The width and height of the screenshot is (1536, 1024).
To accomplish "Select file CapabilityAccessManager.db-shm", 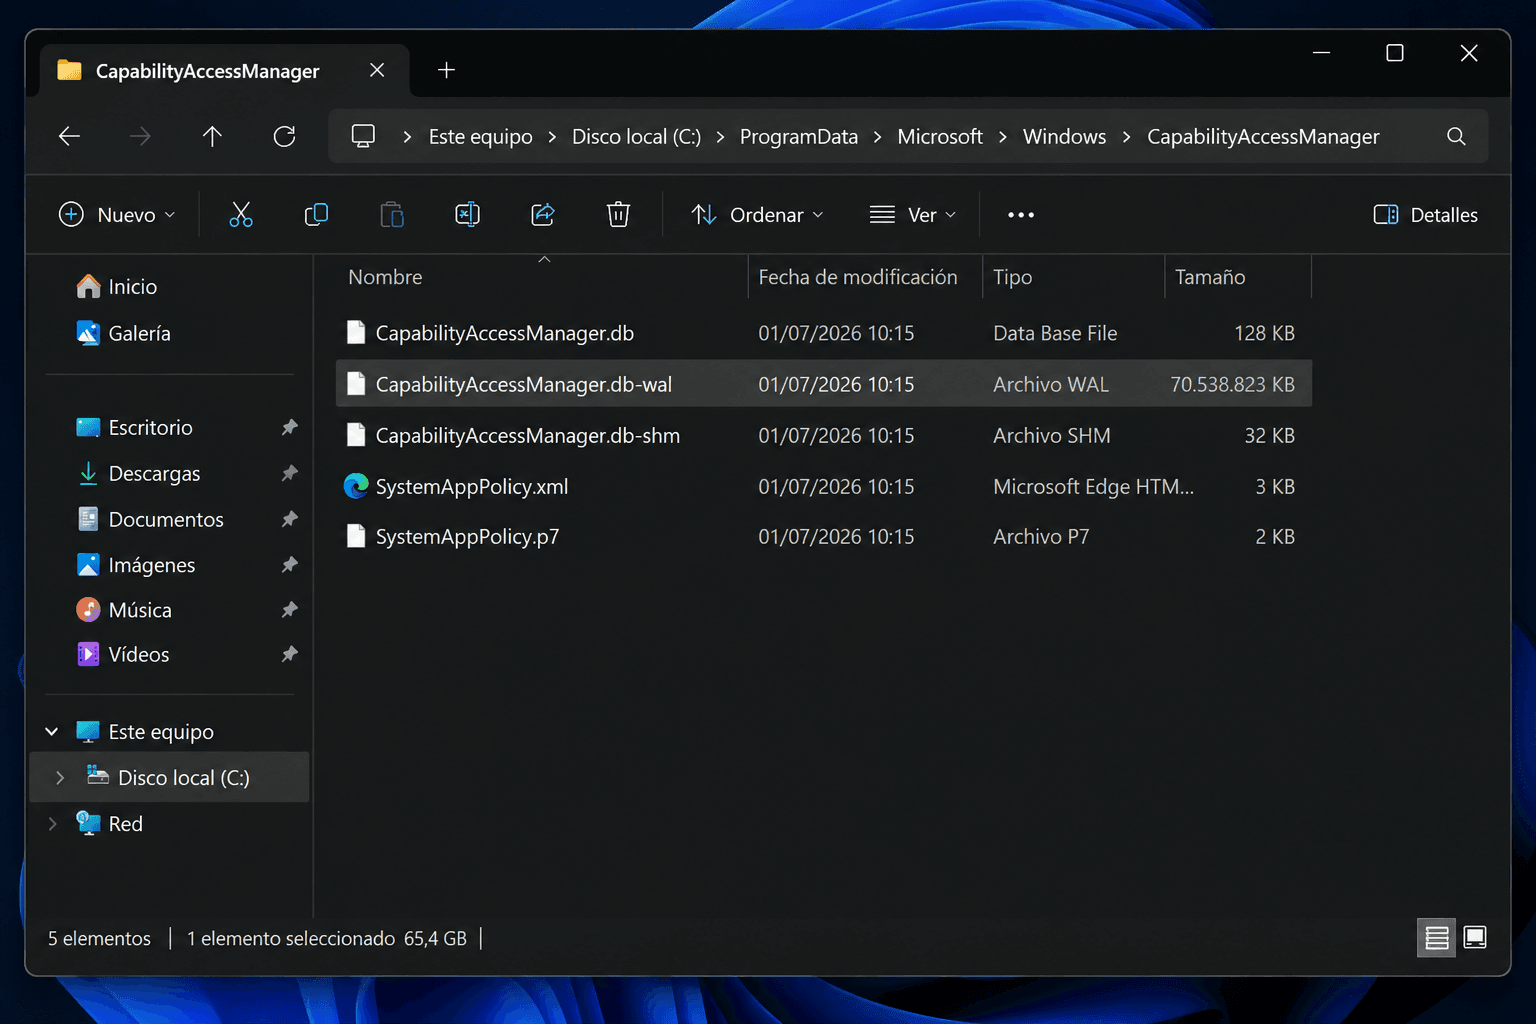I will click(x=824, y=435).
